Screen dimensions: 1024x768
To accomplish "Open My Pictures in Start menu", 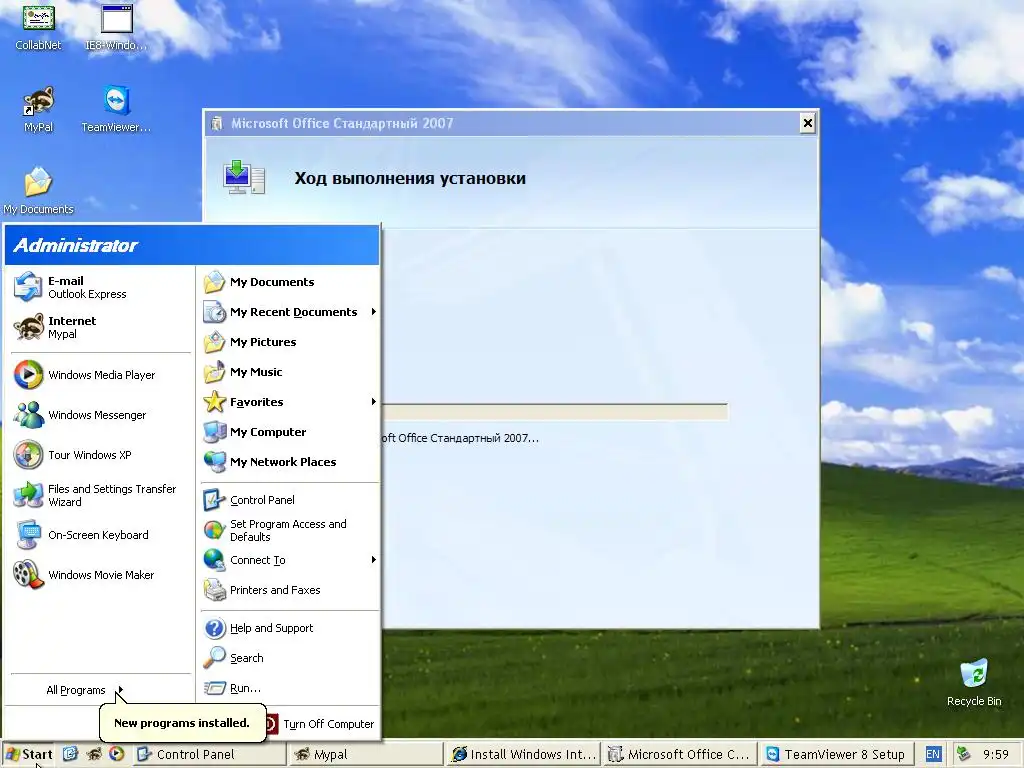I will coord(289,342).
